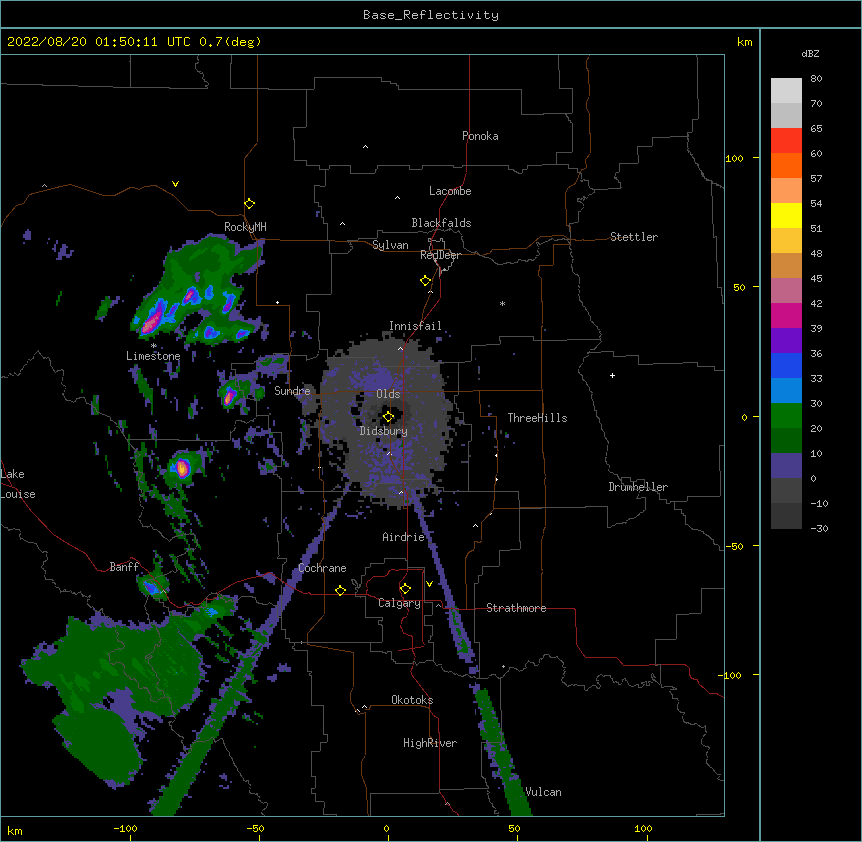Click the RedDeer city label
862x842 pixels.
[x=440, y=255]
